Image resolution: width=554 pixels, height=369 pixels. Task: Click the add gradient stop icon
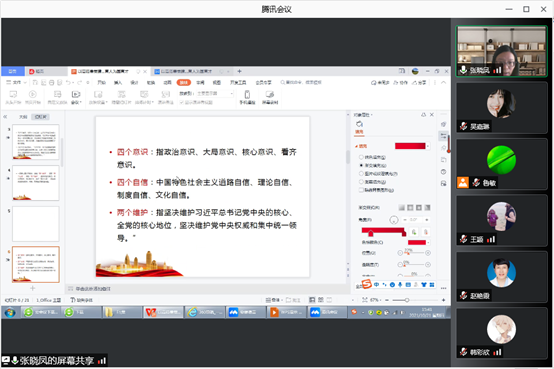click(x=414, y=232)
